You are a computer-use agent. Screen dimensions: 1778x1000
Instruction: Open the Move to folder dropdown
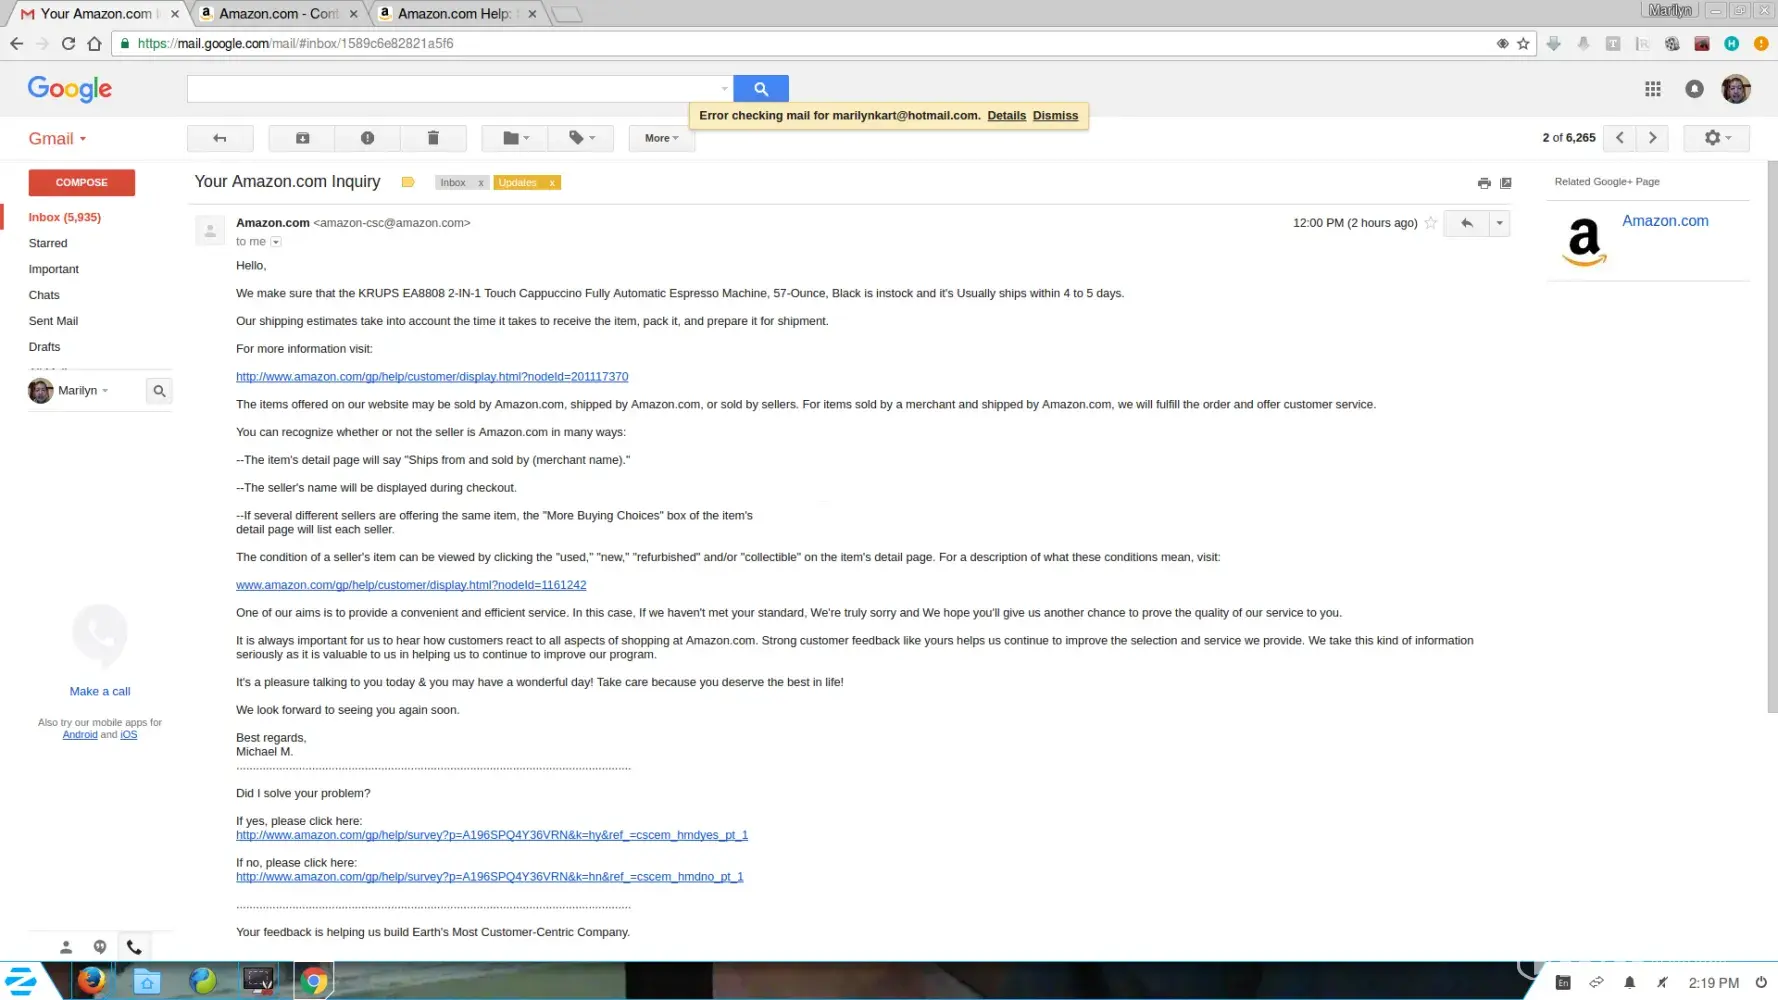pos(515,138)
